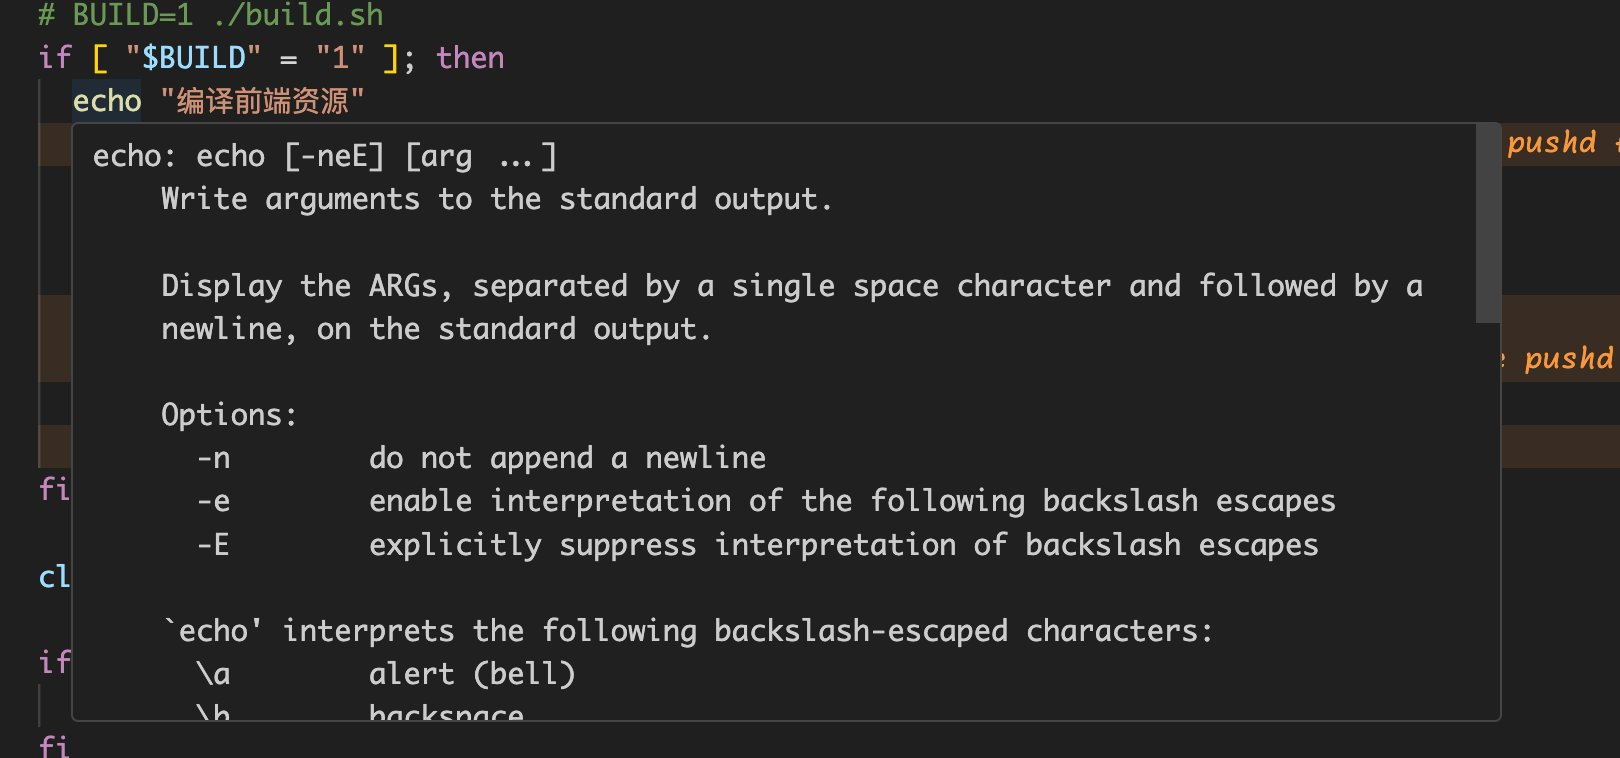Viewport: 1620px width, 758px height.
Task: Click the "-n" option entry
Action: pyautogui.click(x=214, y=459)
